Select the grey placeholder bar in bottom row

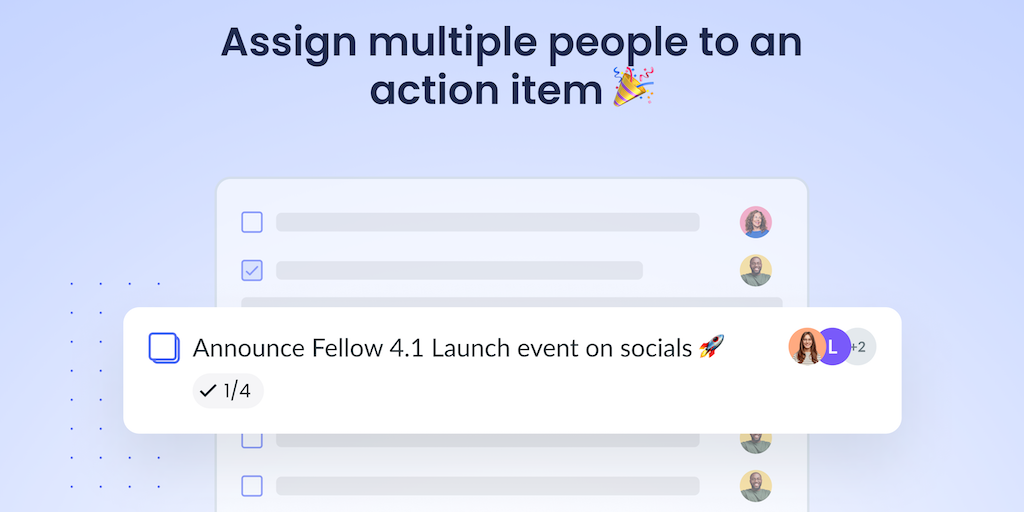click(487, 486)
